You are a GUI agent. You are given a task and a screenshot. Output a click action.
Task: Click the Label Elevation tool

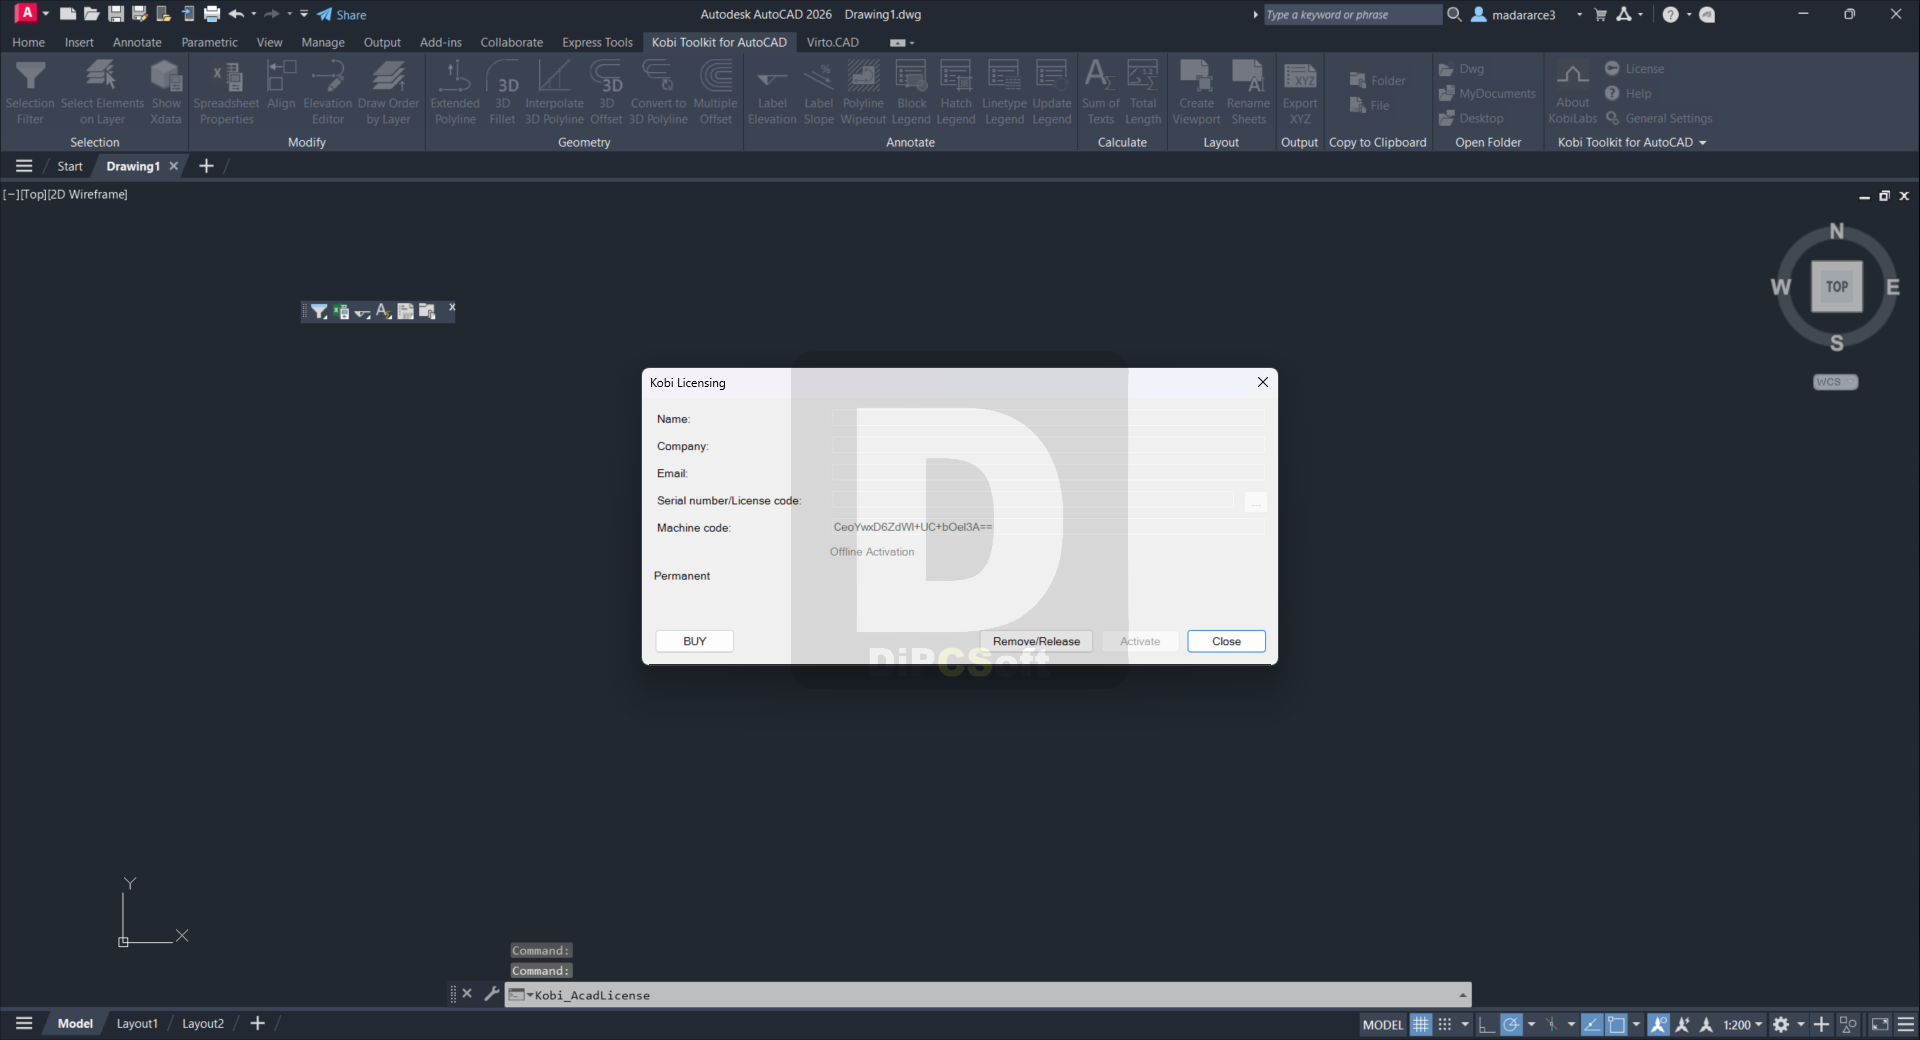pyautogui.click(x=772, y=92)
